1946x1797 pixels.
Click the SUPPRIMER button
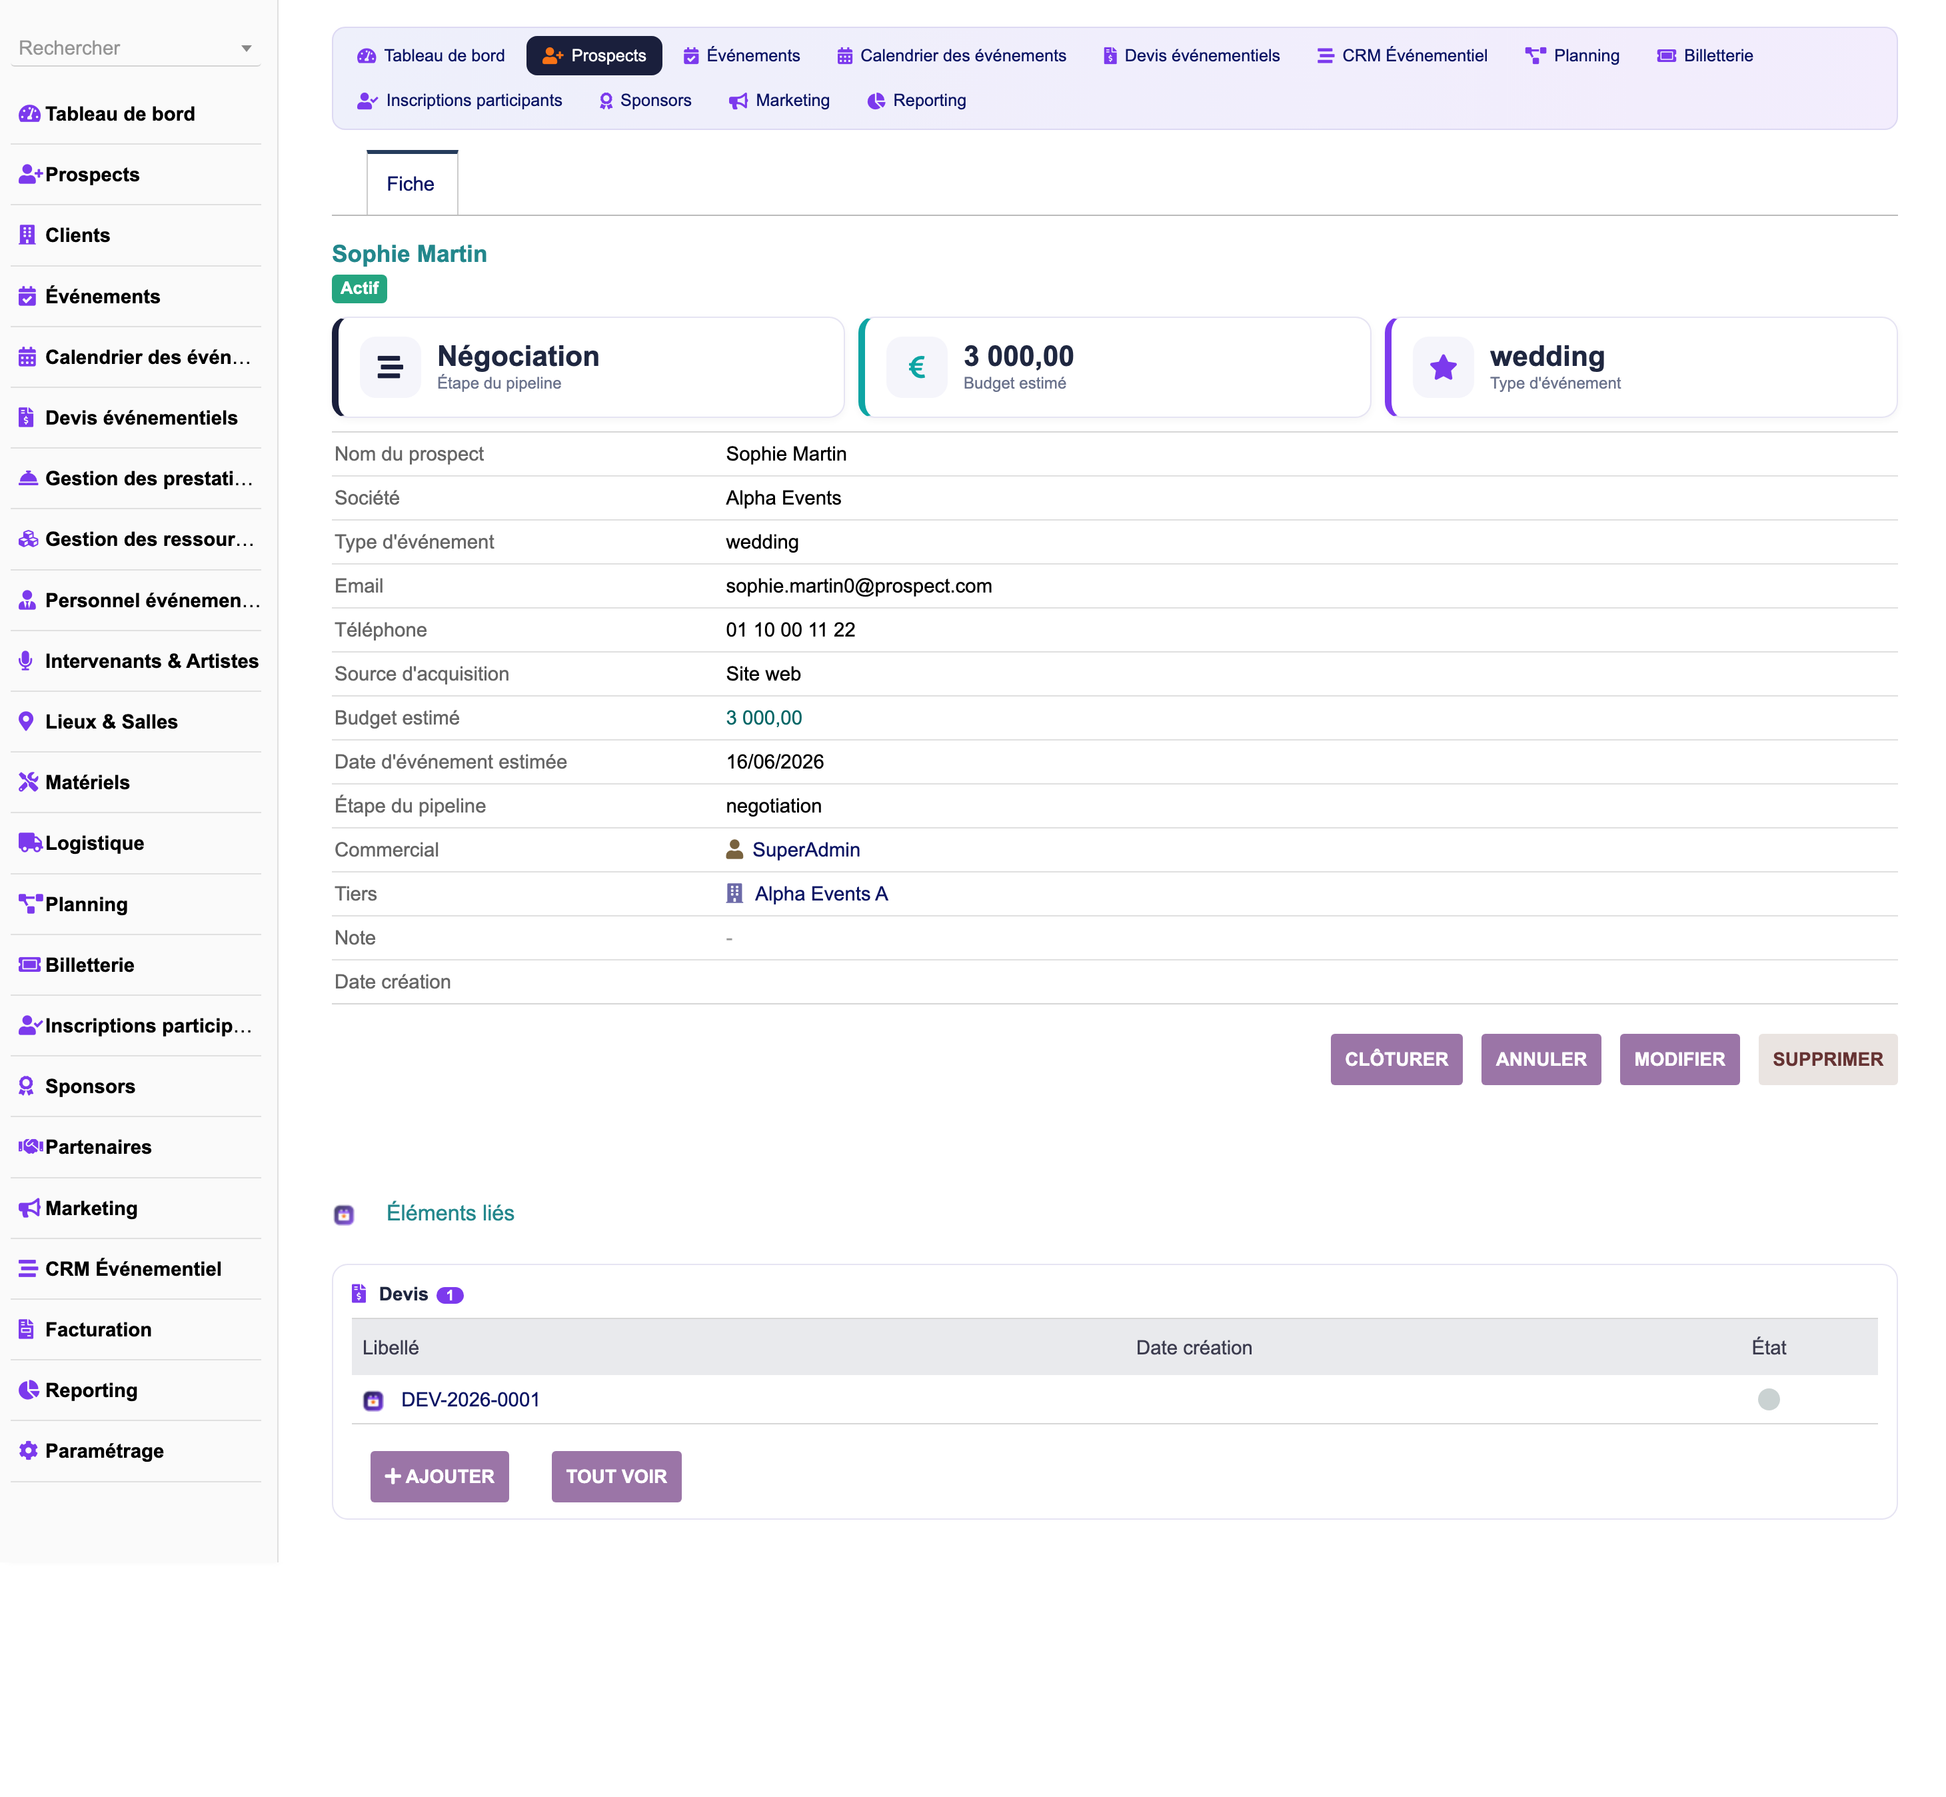point(1827,1059)
